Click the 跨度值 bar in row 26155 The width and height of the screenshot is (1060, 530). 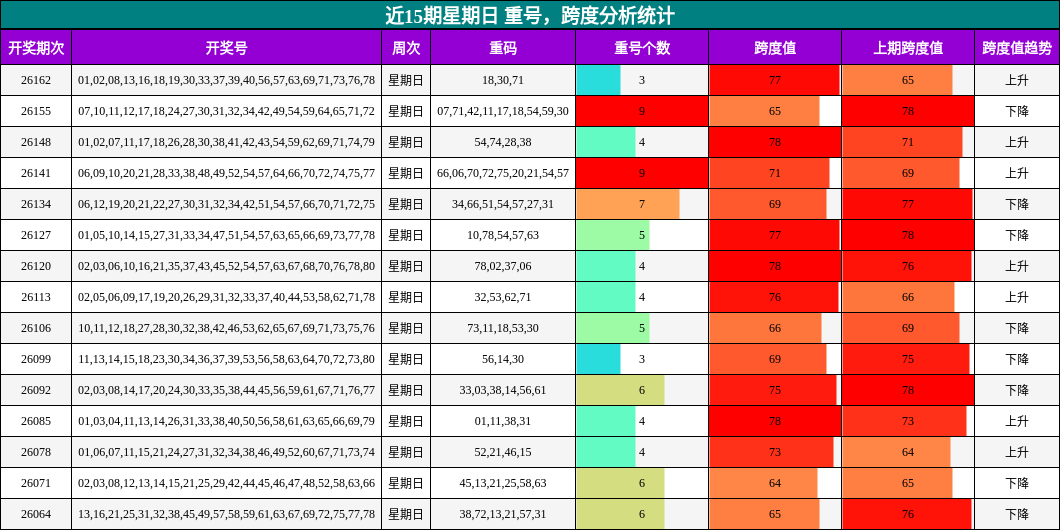coord(764,111)
